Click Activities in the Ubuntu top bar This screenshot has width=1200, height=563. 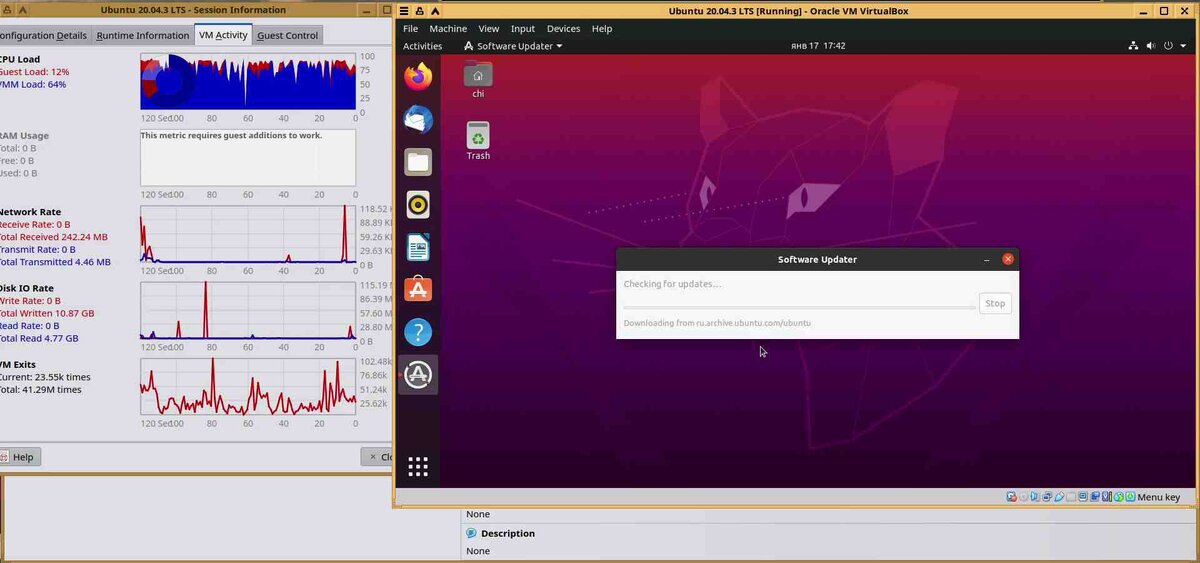tap(422, 46)
